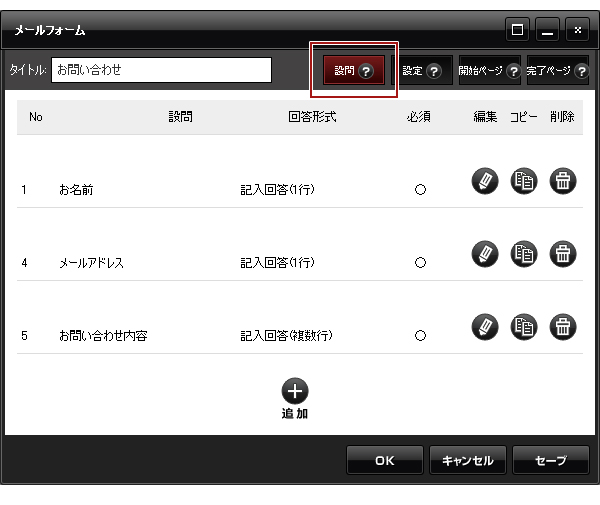This screenshot has height=505, width=600.
Task: Switch to the 開始ページ tab
Action: (x=489, y=70)
